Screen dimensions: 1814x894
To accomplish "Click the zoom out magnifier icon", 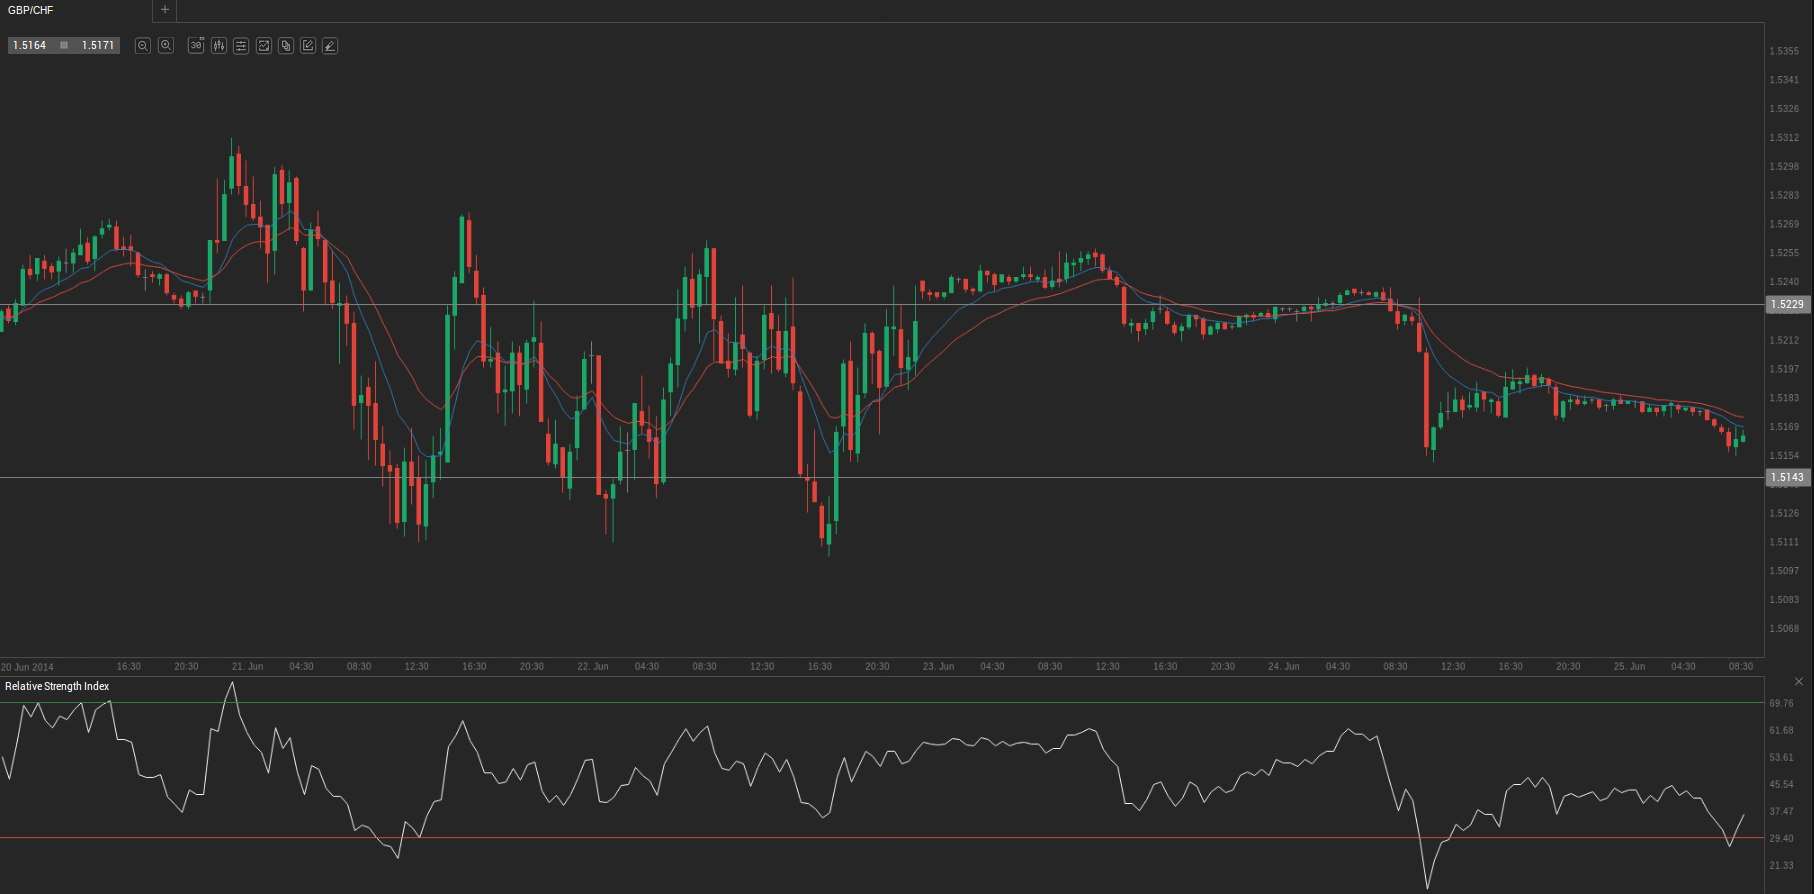I will (x=143, y=46).
